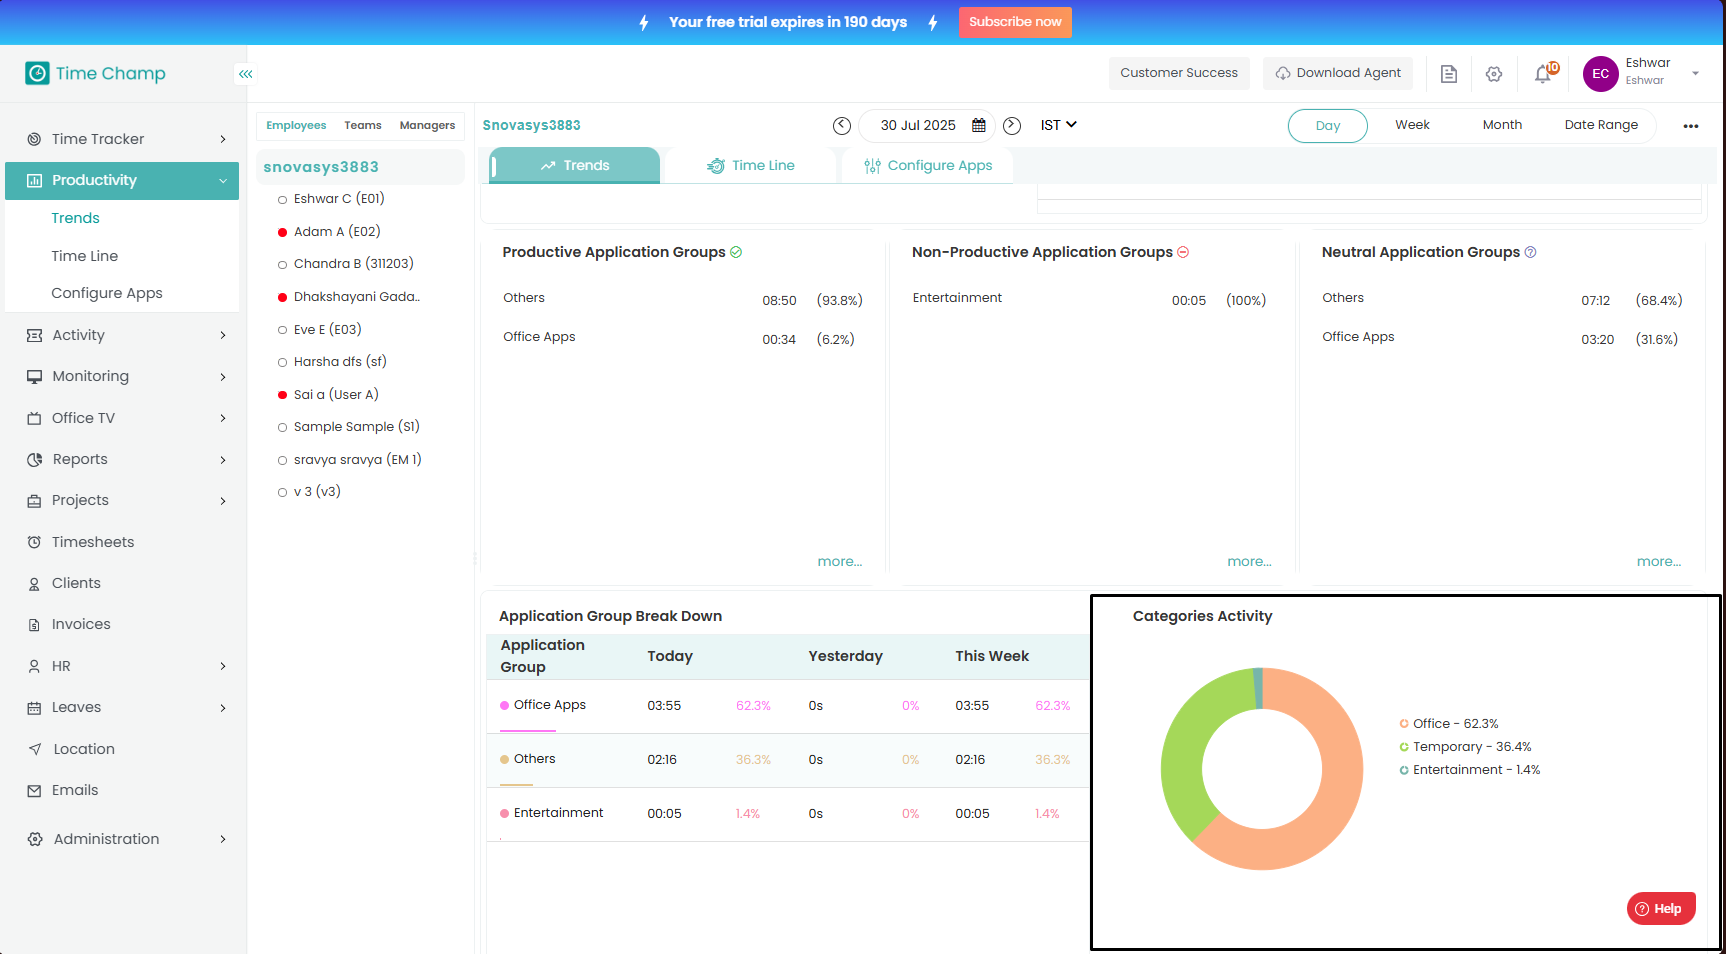Select employee Adam A (E02)
The image size is (1726, 954).
click(336, 232)
